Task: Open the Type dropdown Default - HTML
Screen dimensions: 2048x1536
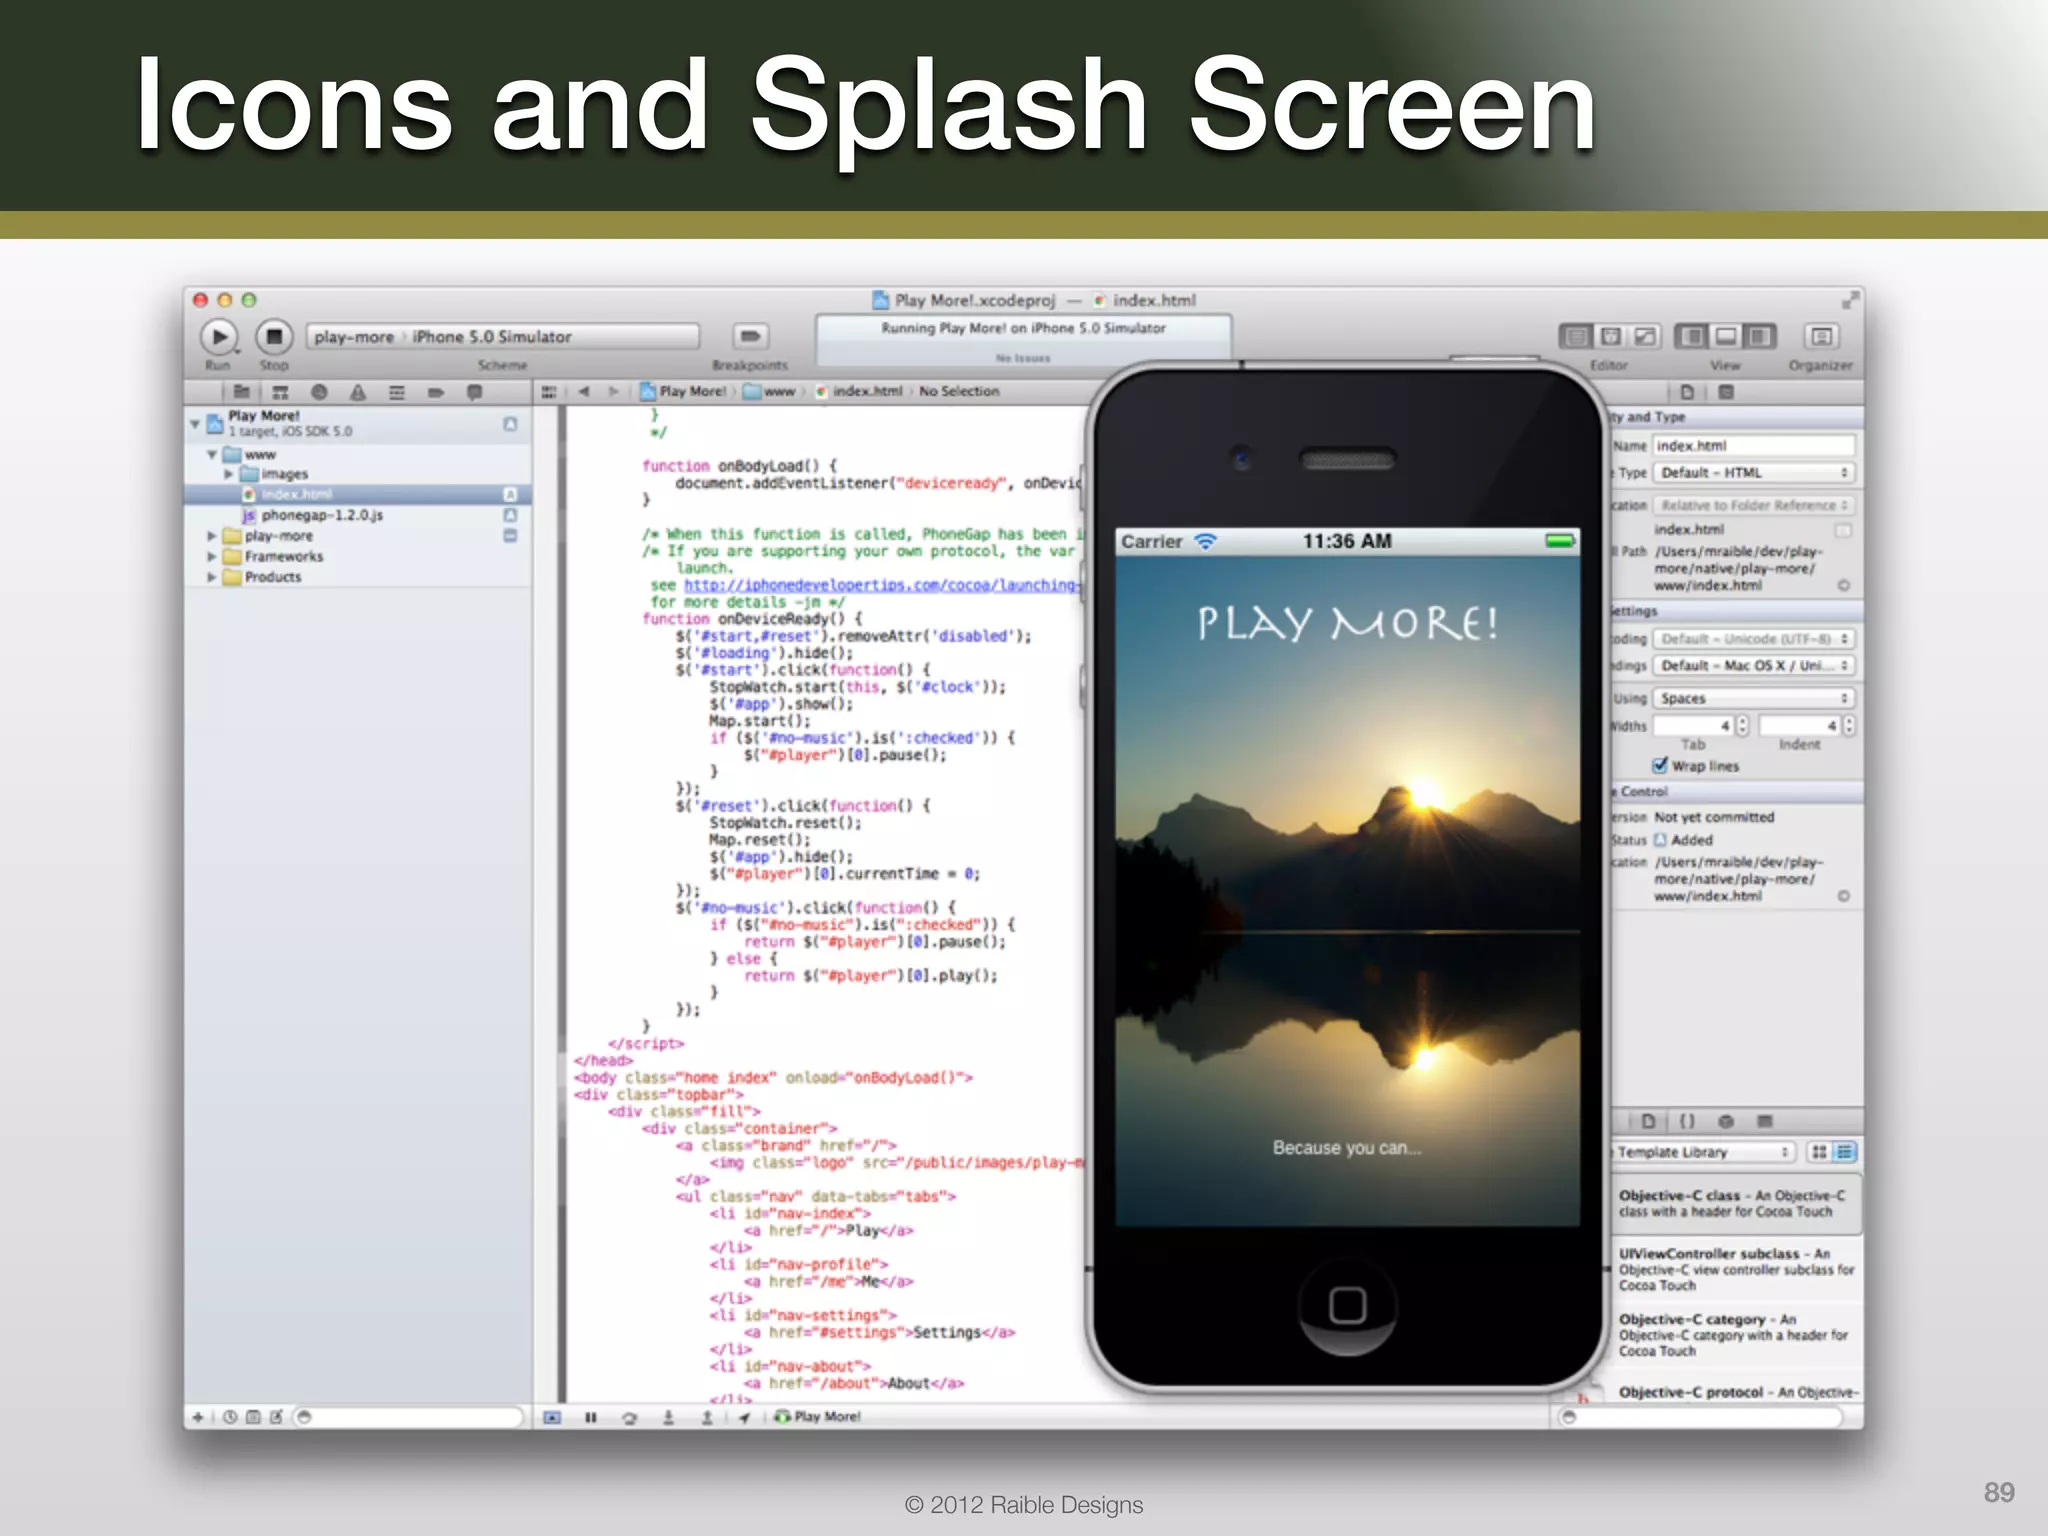Action: 1754,473
